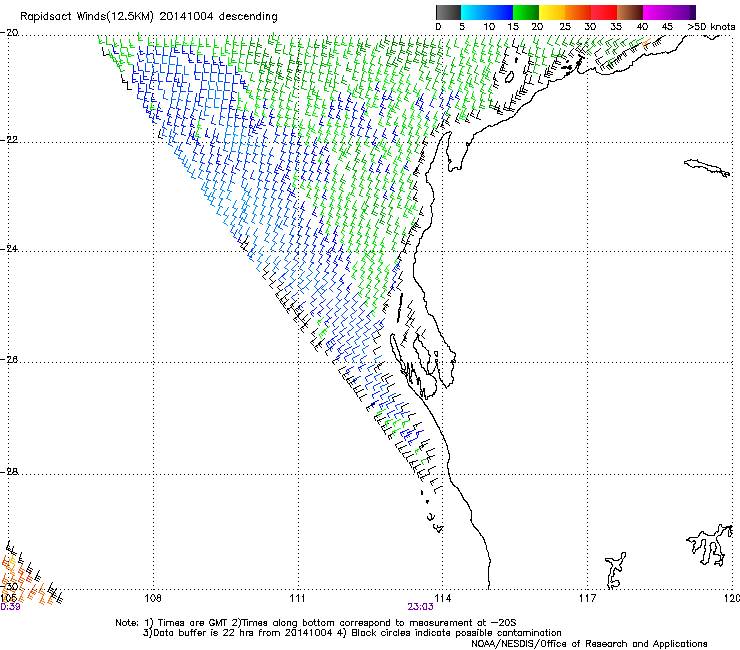Click the purple "23:03" pass time label
This screenshot has width=740, height=650.
click(x=420, y=607)
